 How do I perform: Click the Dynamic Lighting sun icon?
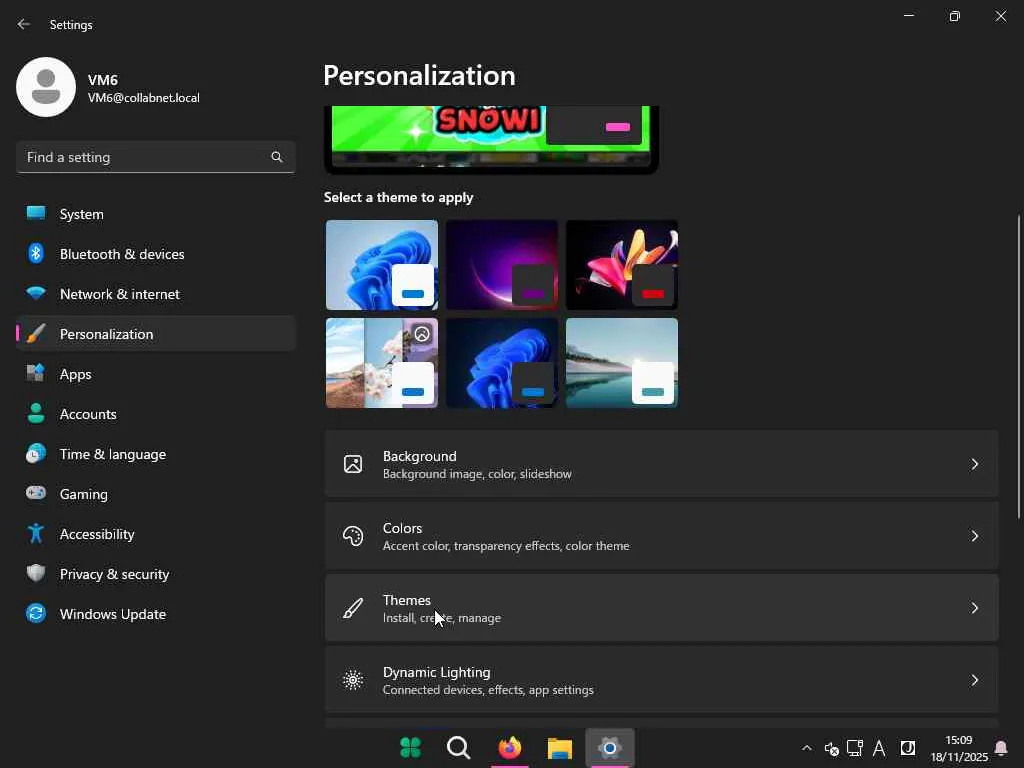point(353,680)
